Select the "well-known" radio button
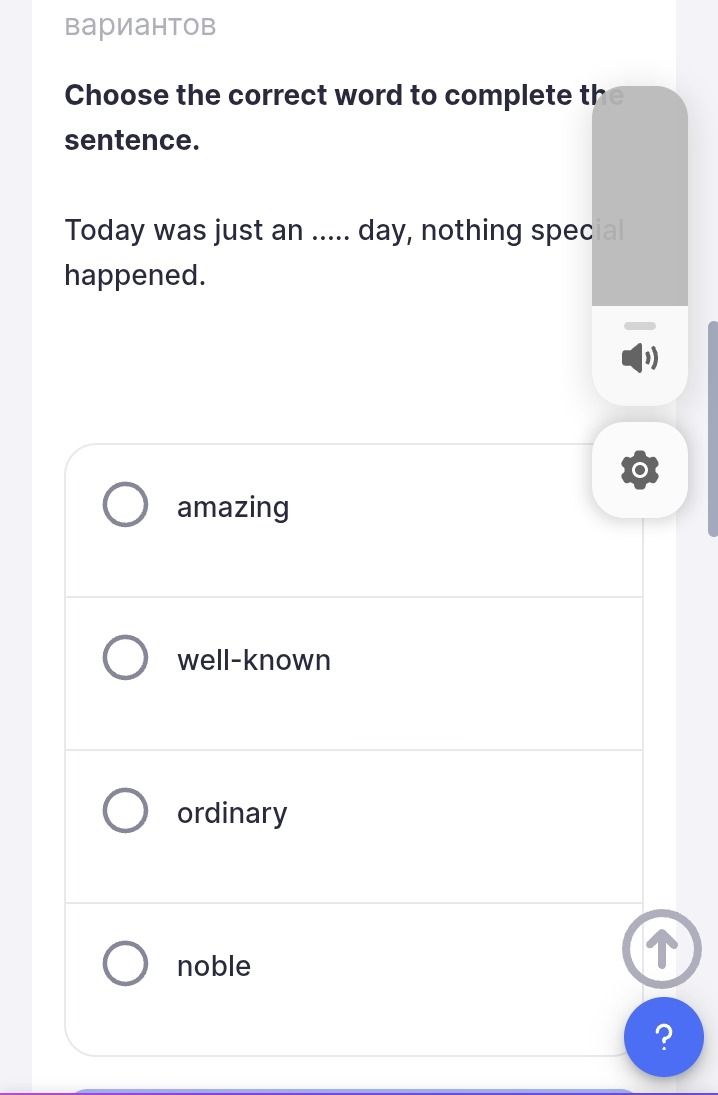Viewport: 718px width, 1095px height. point(125,657)
